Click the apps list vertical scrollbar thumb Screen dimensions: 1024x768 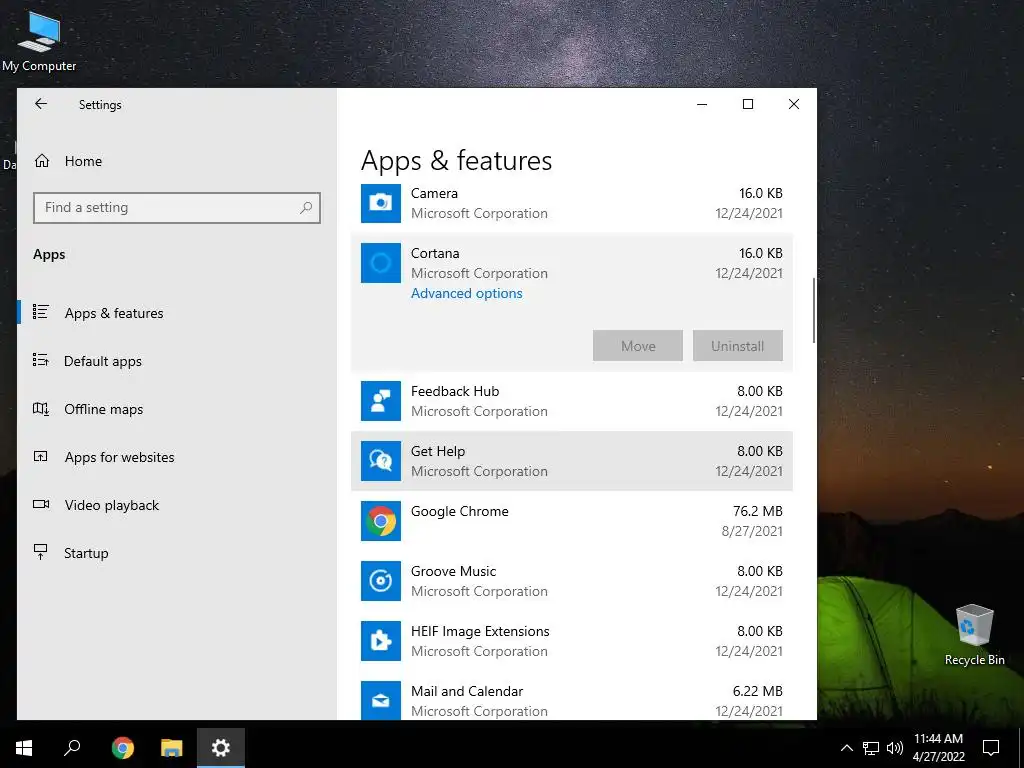pyautogui.click(x=814, y=310)
